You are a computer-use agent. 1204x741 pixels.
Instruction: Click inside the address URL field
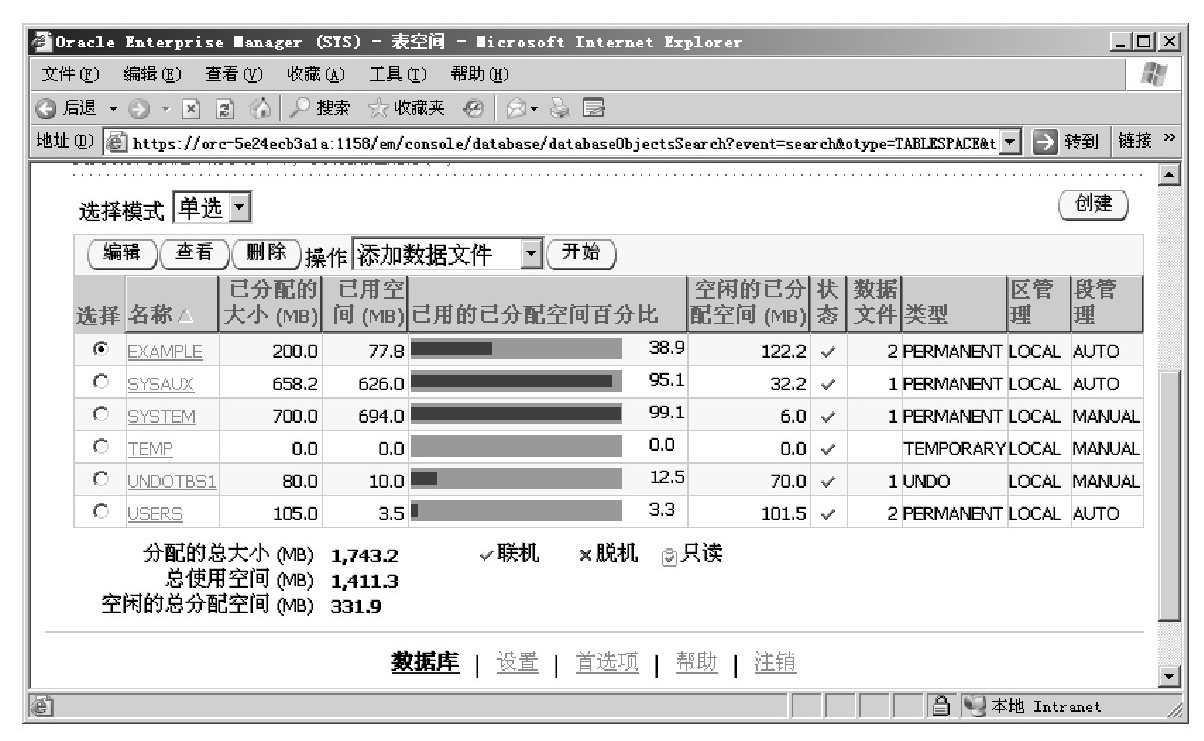[563, 143]
